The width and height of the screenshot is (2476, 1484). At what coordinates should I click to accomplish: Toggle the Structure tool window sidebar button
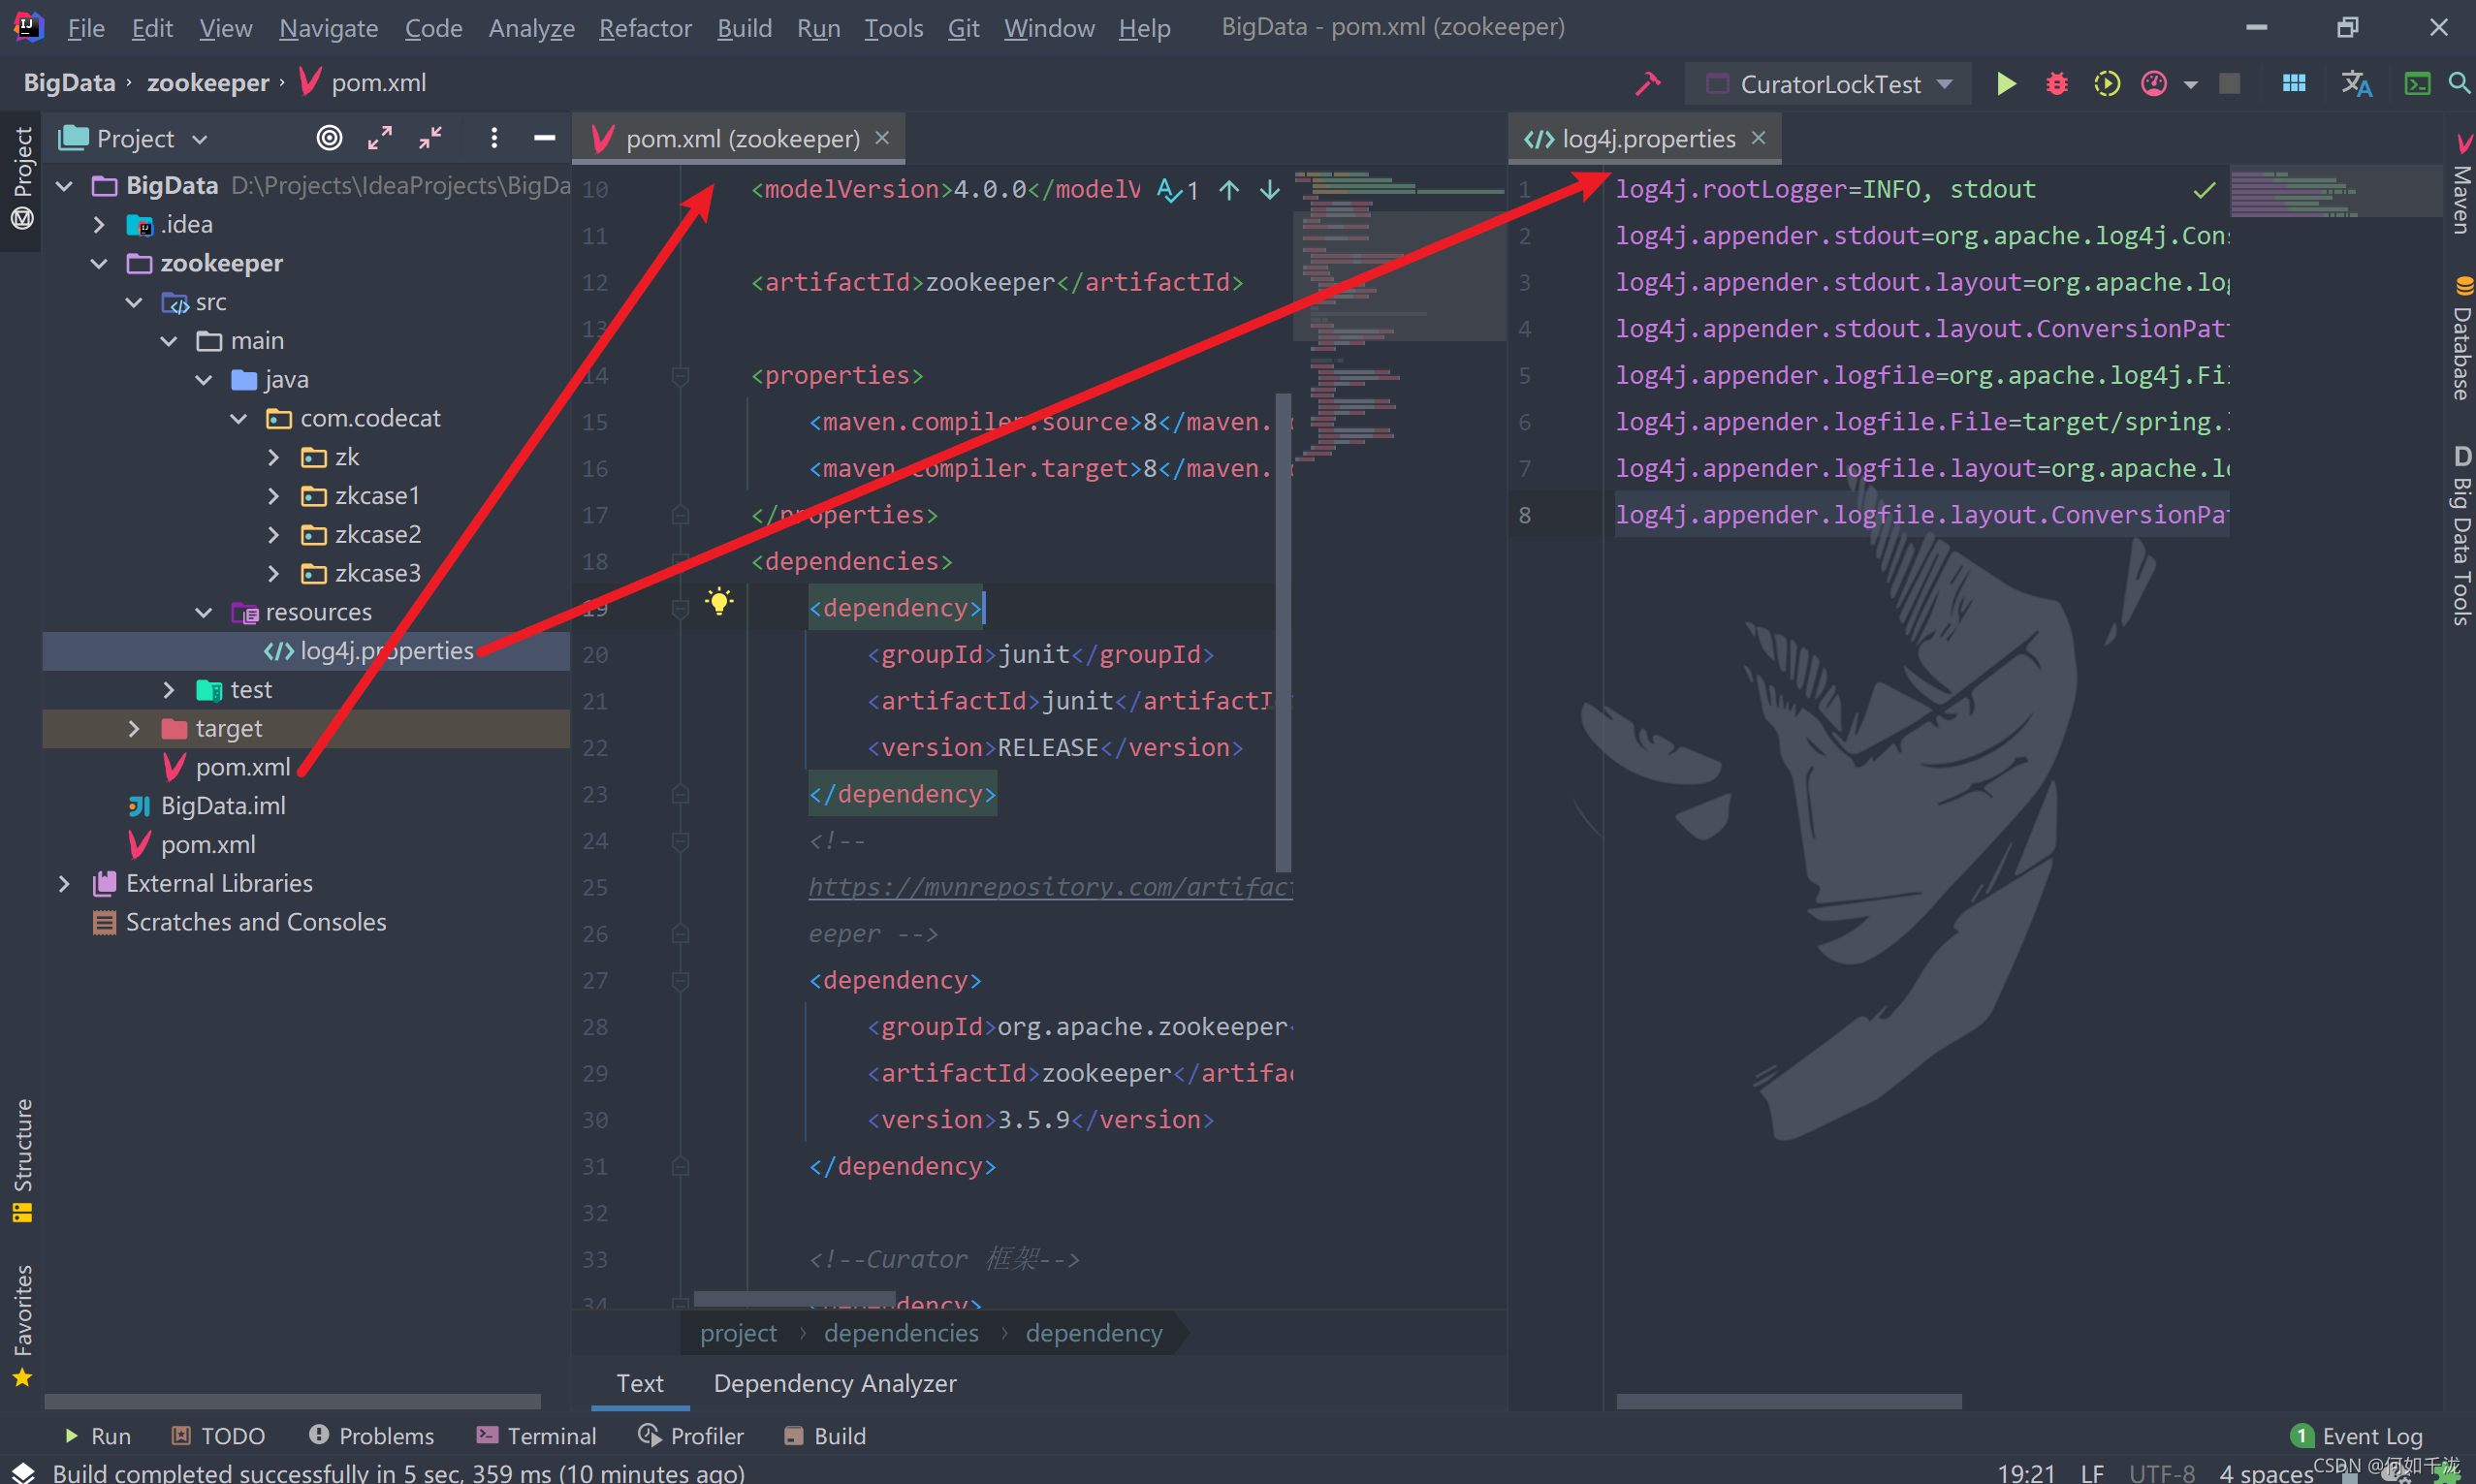pyautogui.click(x=21, y=1160)
